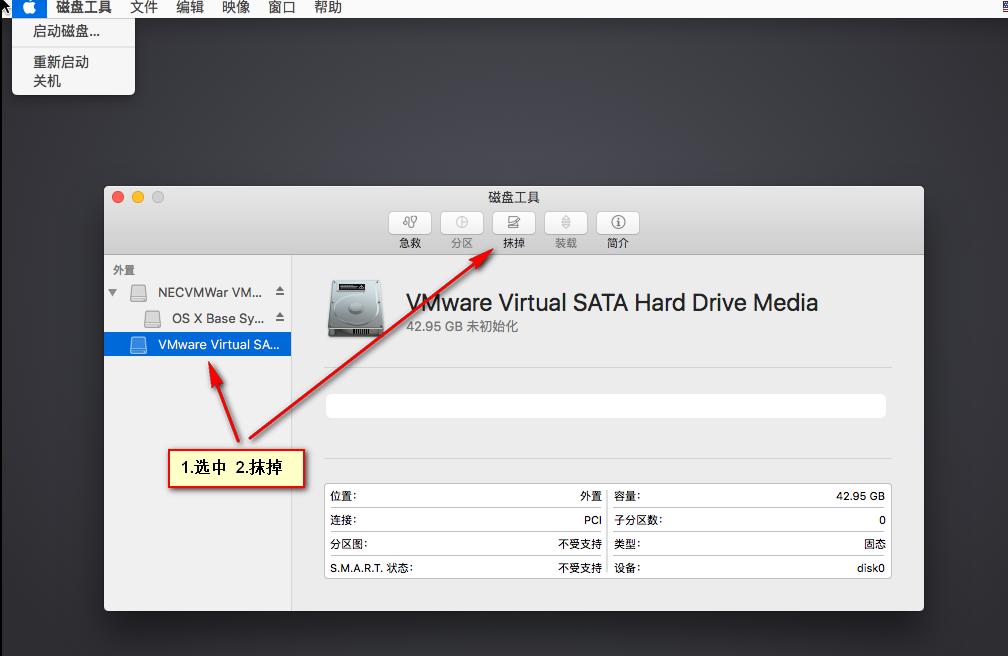Screen dimensions: 1008x656
Task: Collapse the NECVMWar VM... disclosure triangle
Action: click(x=113, y=293)
